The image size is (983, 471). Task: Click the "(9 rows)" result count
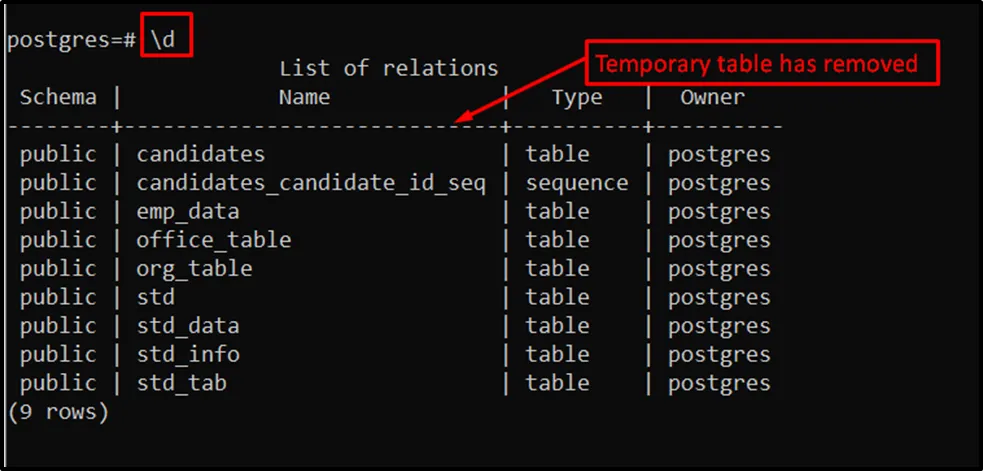pyautogui.click(x=57, y=411)
